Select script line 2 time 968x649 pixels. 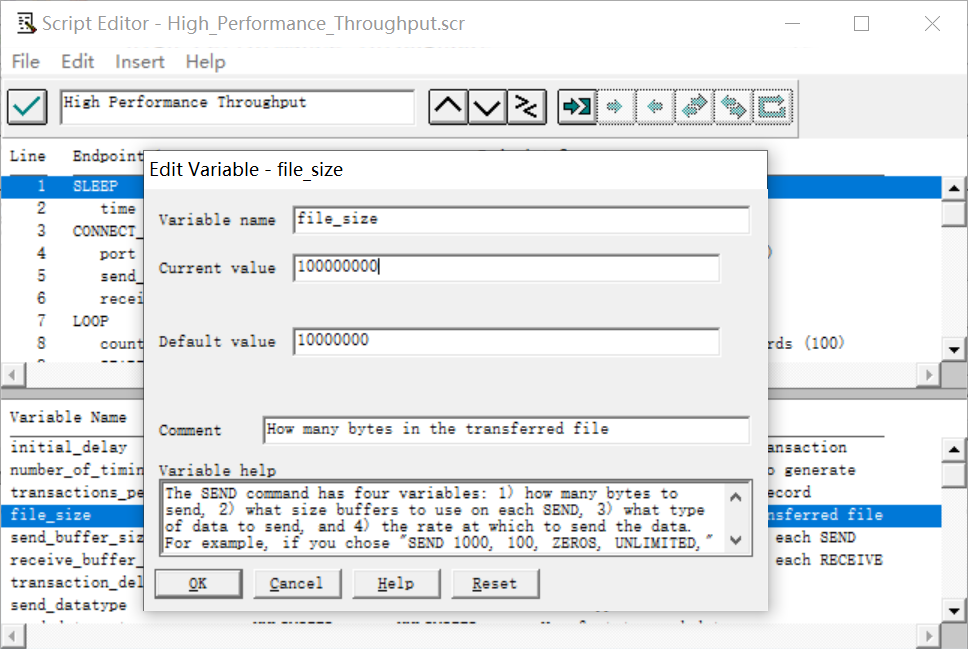pyautogui.click(x=73, y=209)
